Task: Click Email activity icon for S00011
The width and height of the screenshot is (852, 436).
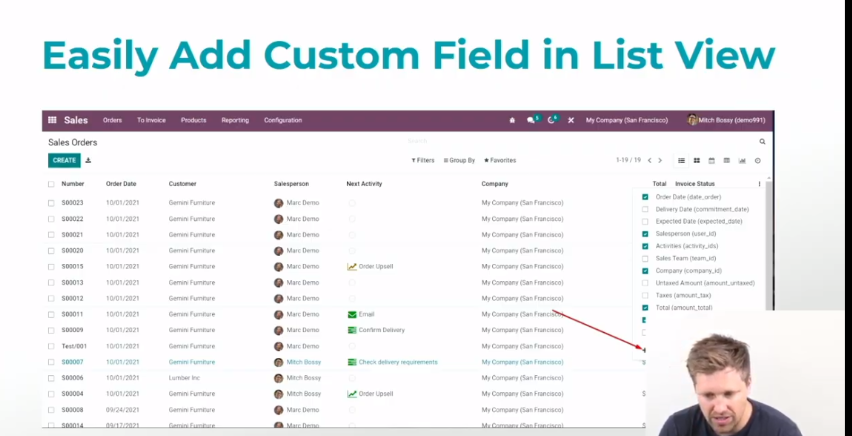Action: [x=352, y=314]
